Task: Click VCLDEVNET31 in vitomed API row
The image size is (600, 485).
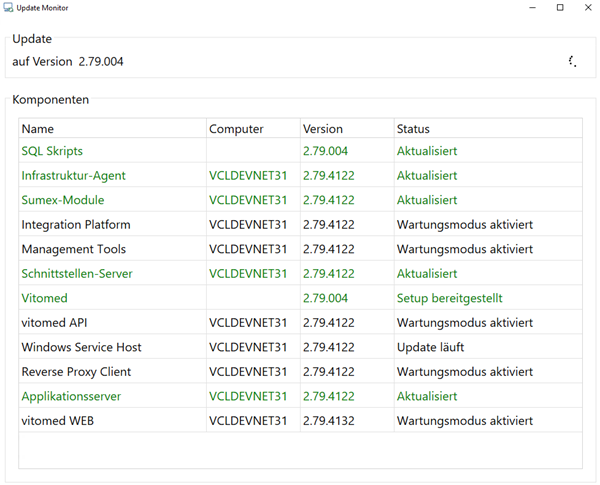Action: click(x=248, y=322)
